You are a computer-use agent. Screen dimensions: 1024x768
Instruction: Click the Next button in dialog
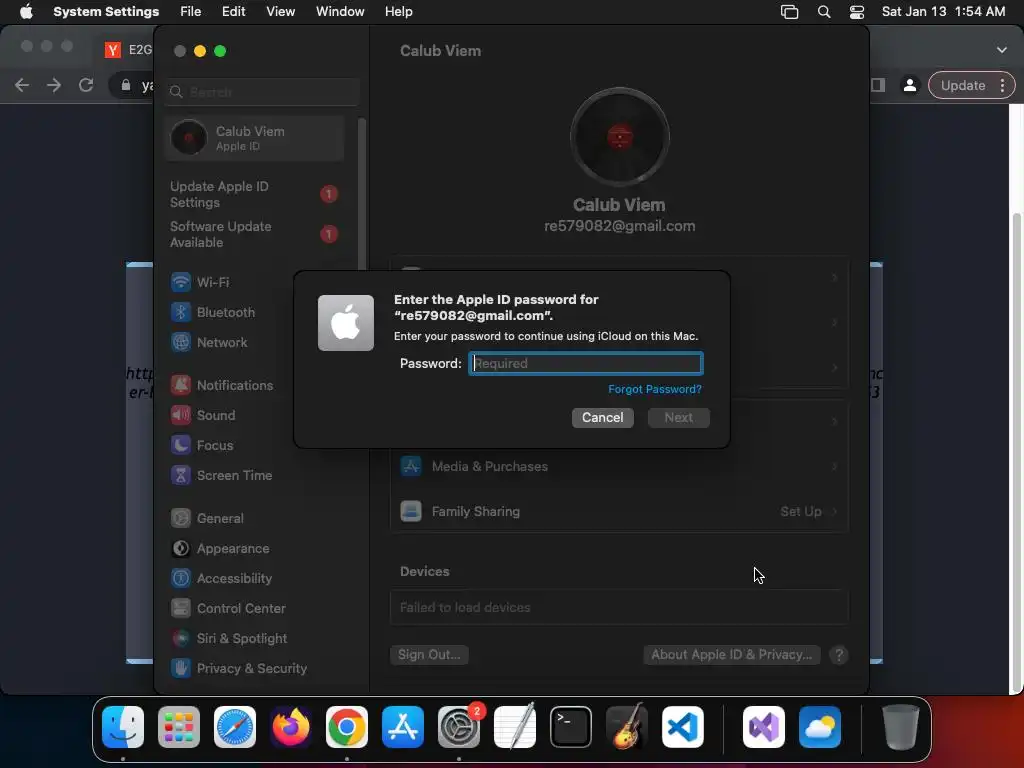[679, 417]
